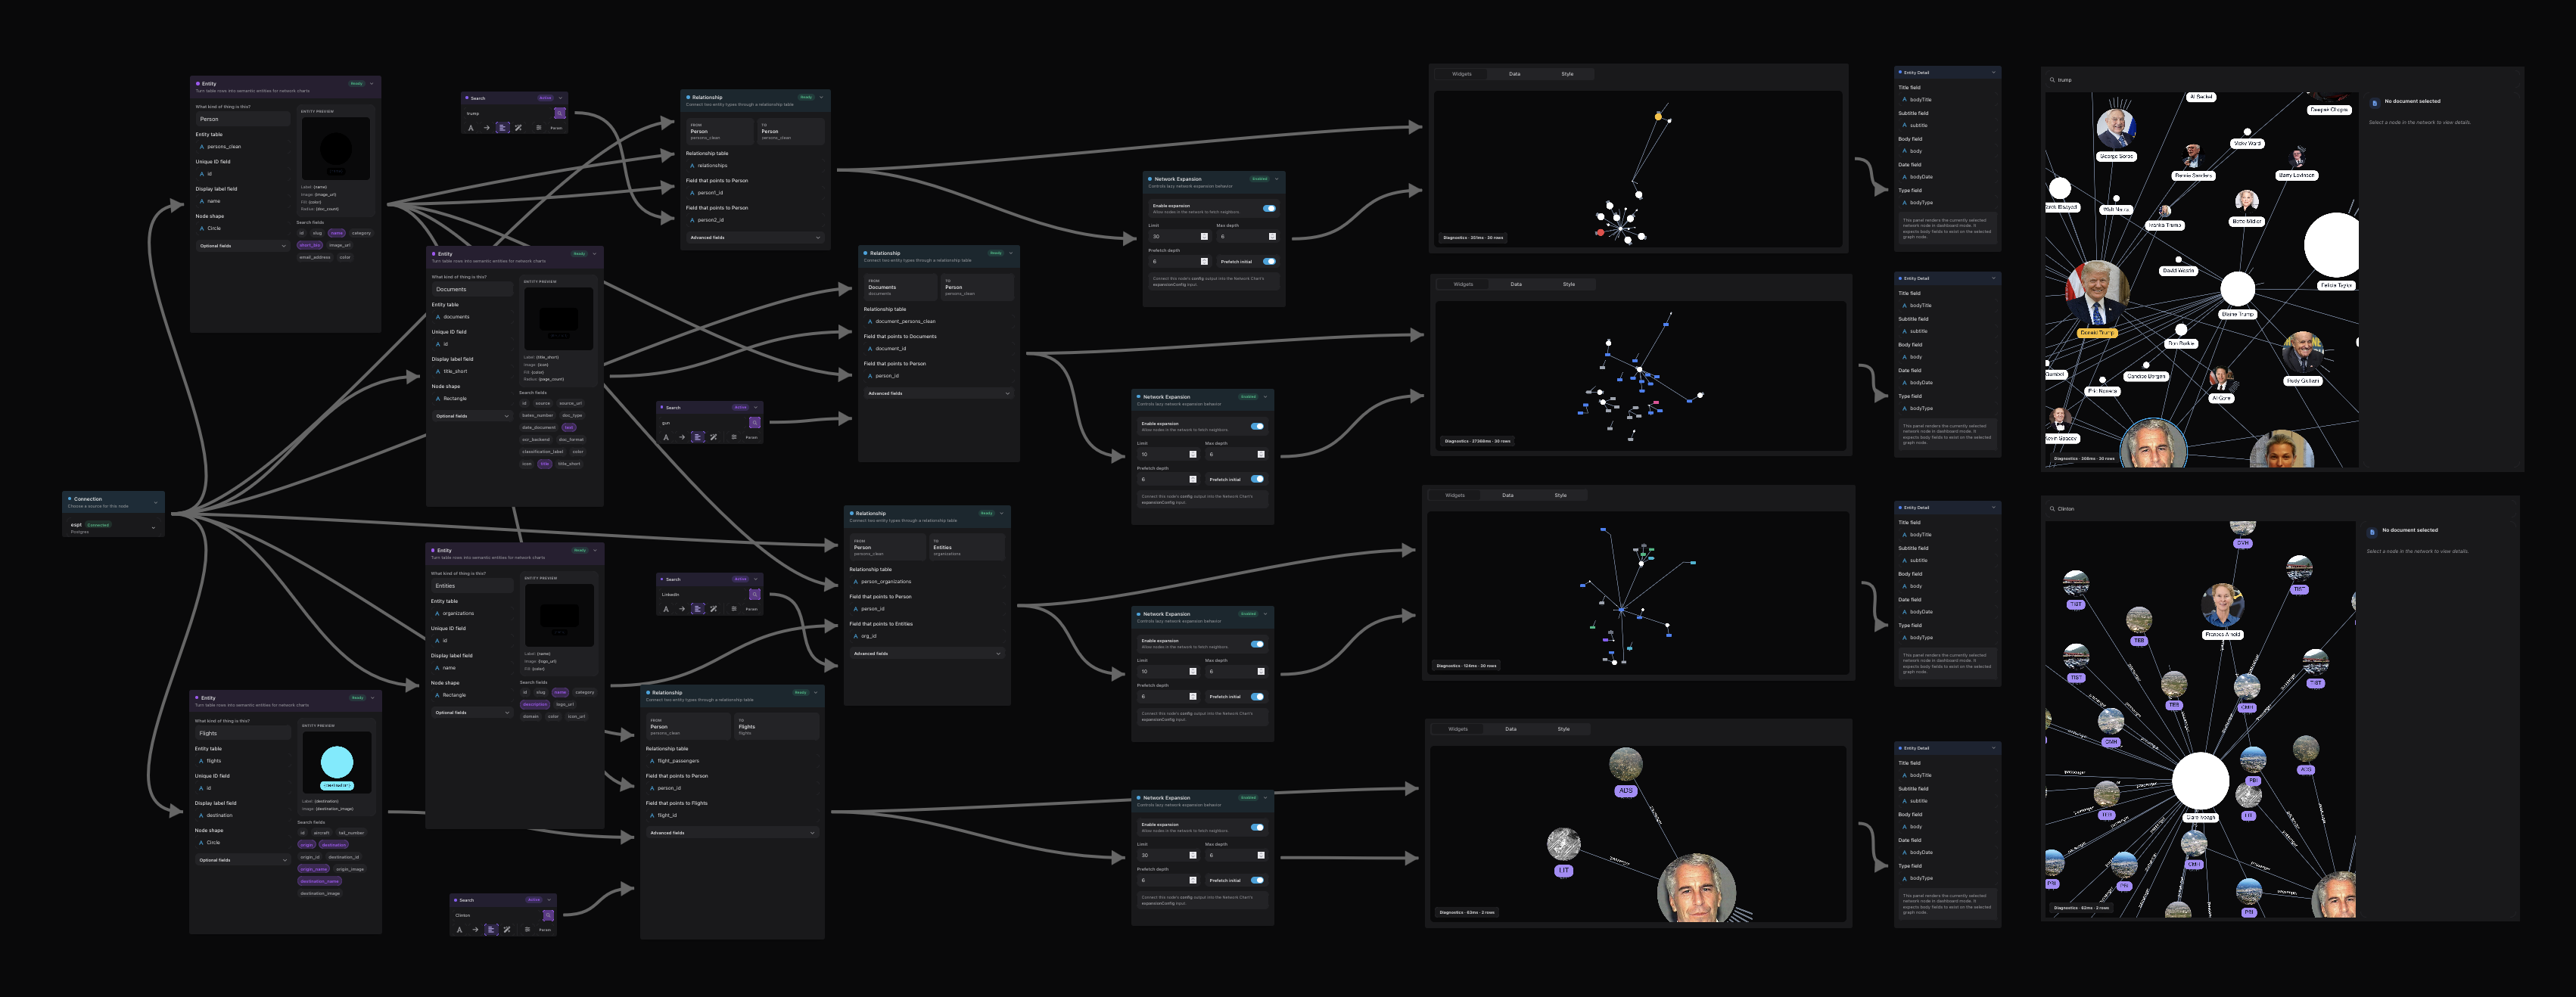The height and width of the screenshot is (997, 2576).
Task: Toggle the description chip in Entities search fields
Action: (535, 704)
